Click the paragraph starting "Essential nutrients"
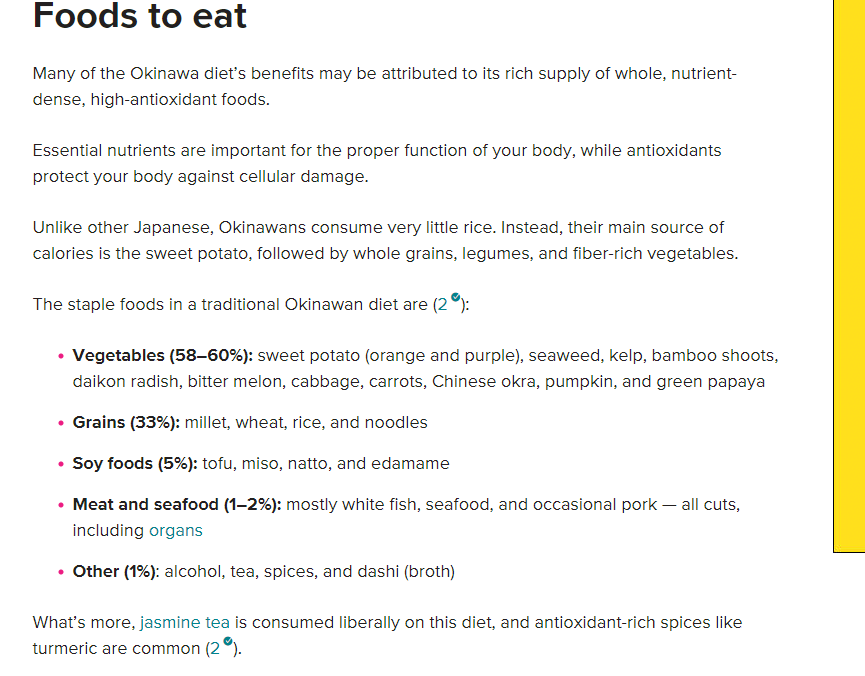 [x=377, y=163]
